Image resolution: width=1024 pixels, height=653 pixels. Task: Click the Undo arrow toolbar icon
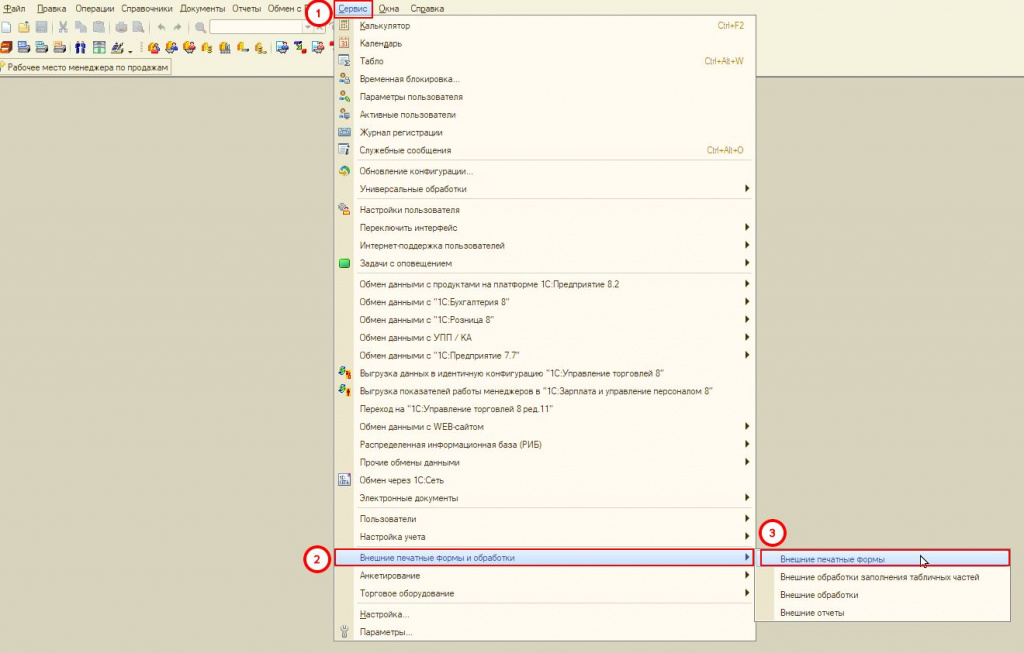tap(161, 27)
